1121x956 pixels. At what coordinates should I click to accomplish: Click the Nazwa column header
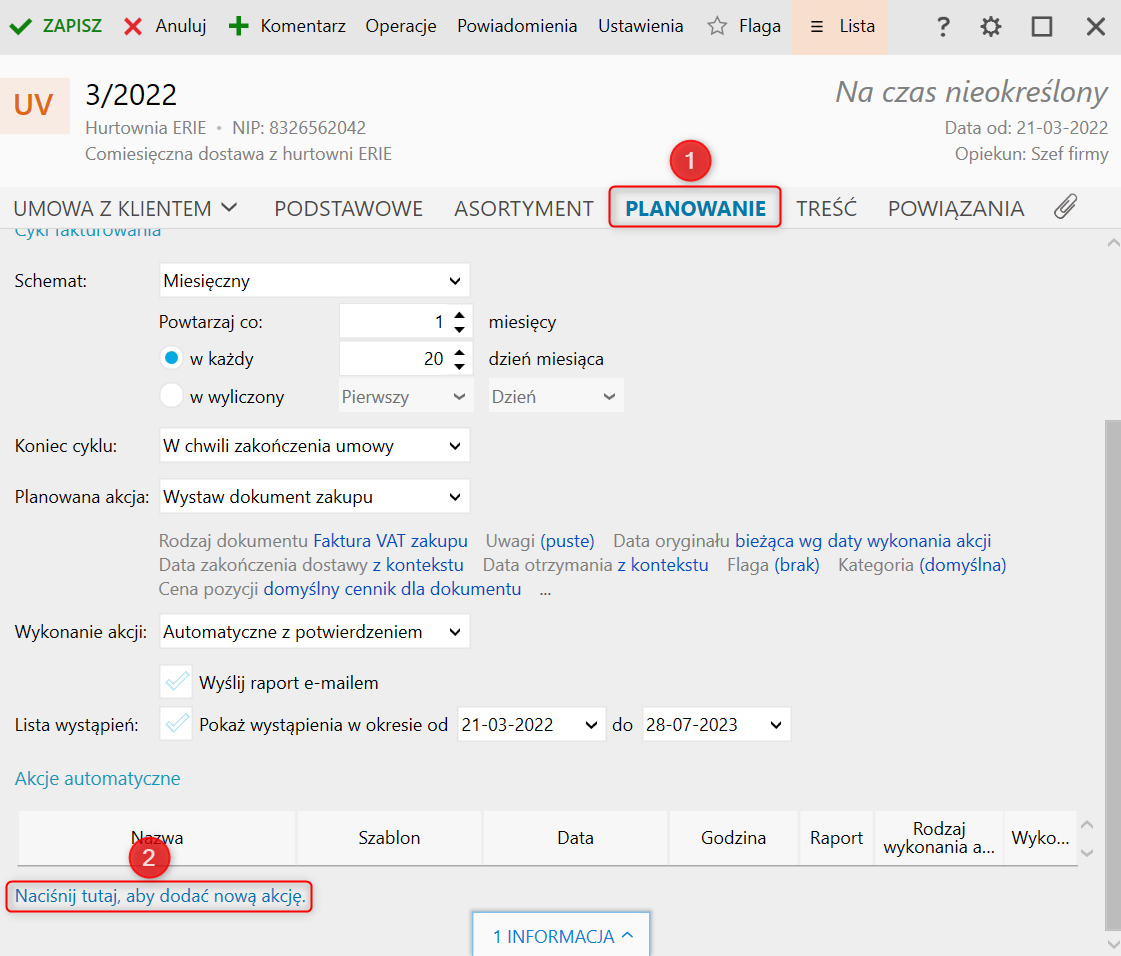tap(157, 838)
